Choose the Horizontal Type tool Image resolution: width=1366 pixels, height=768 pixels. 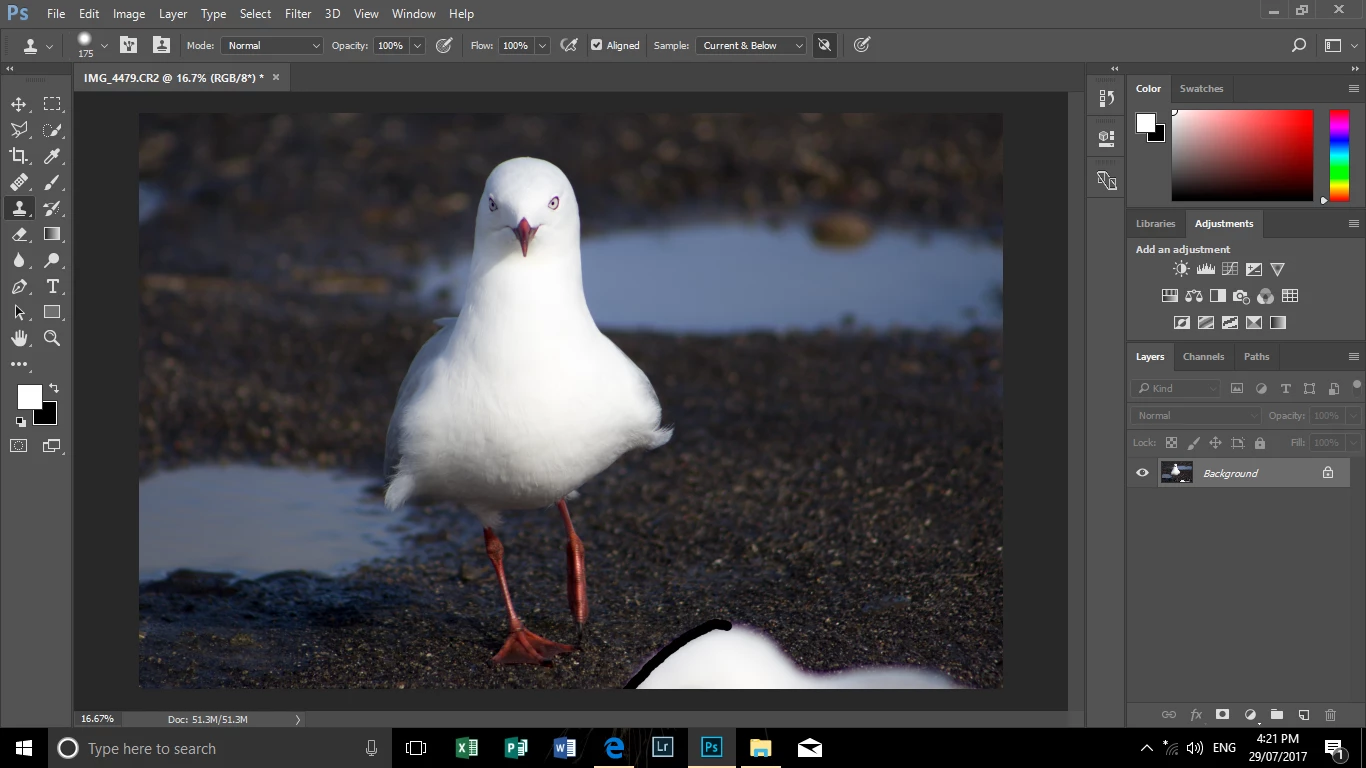click(x=52, y=286)
